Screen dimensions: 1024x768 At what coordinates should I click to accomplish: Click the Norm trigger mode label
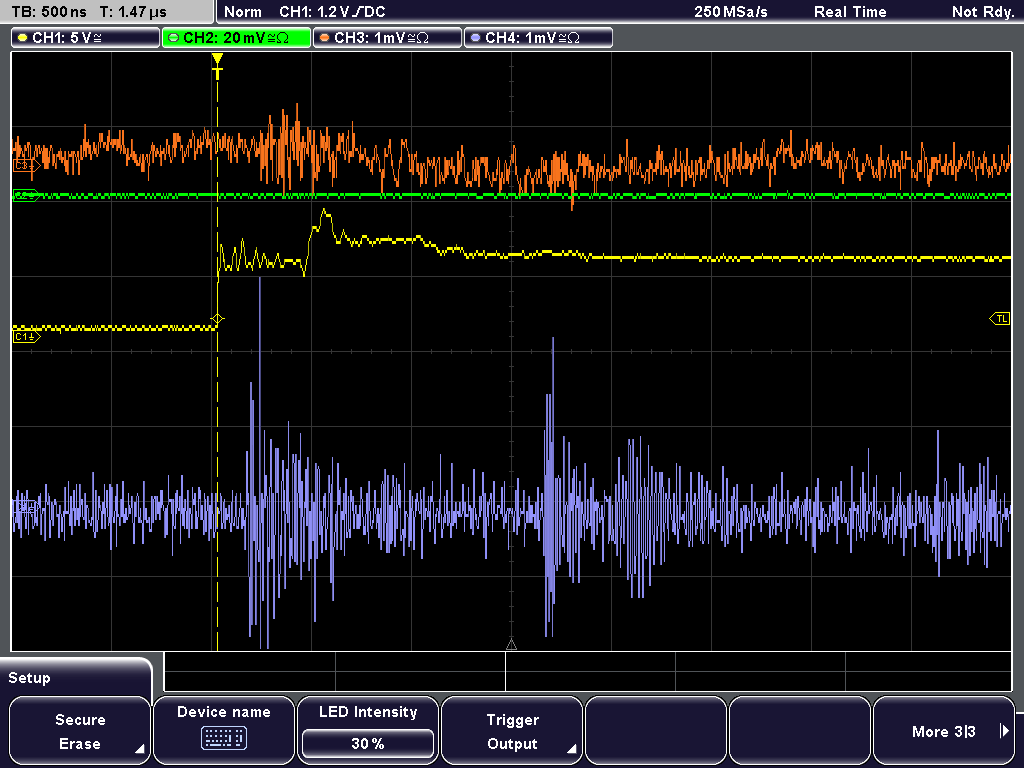pyautogui.click(x=243, y=12)
